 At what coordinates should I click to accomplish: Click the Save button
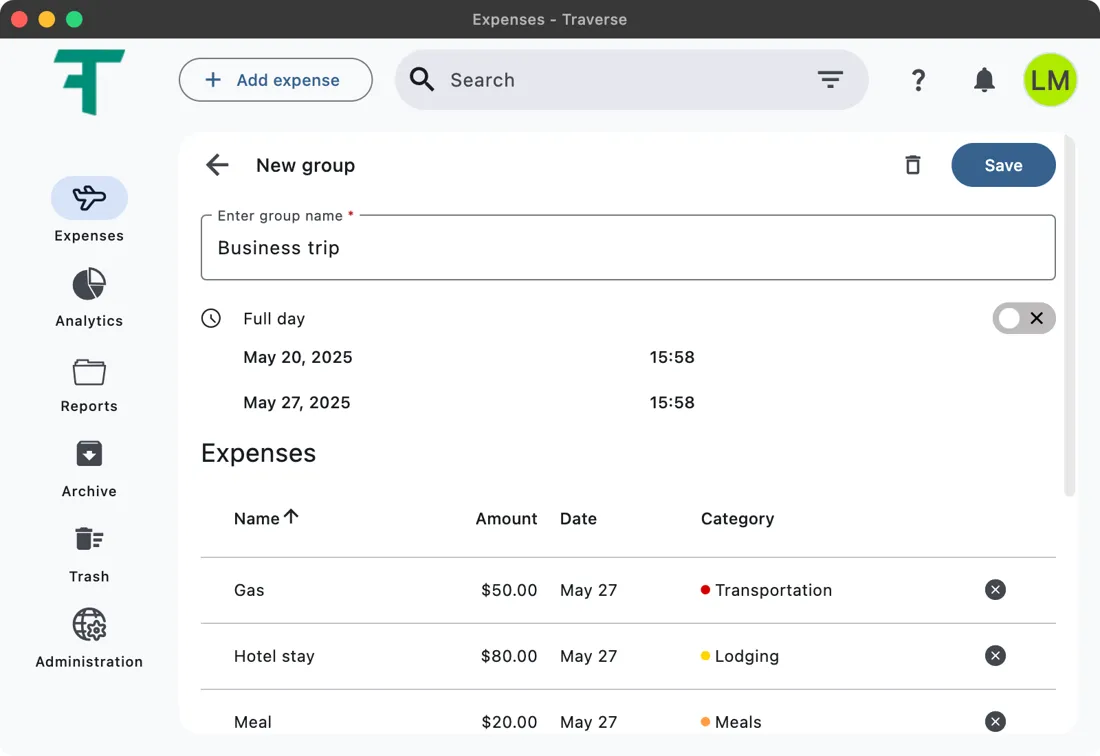tap(1003, 165)
